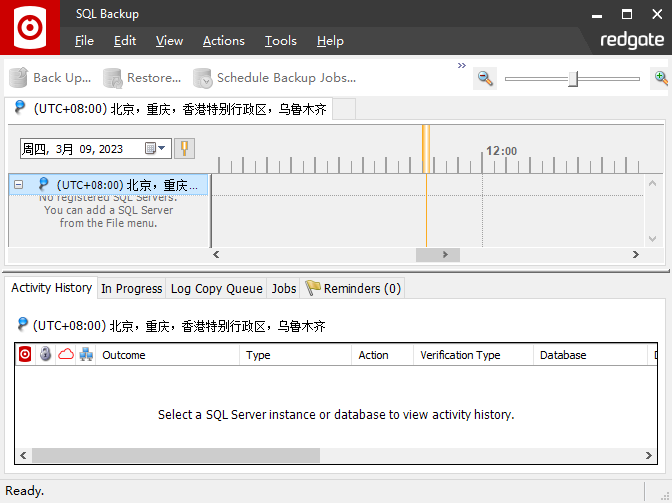Select the UTC+08:00 location tab
672x503 pixels.
168,109
